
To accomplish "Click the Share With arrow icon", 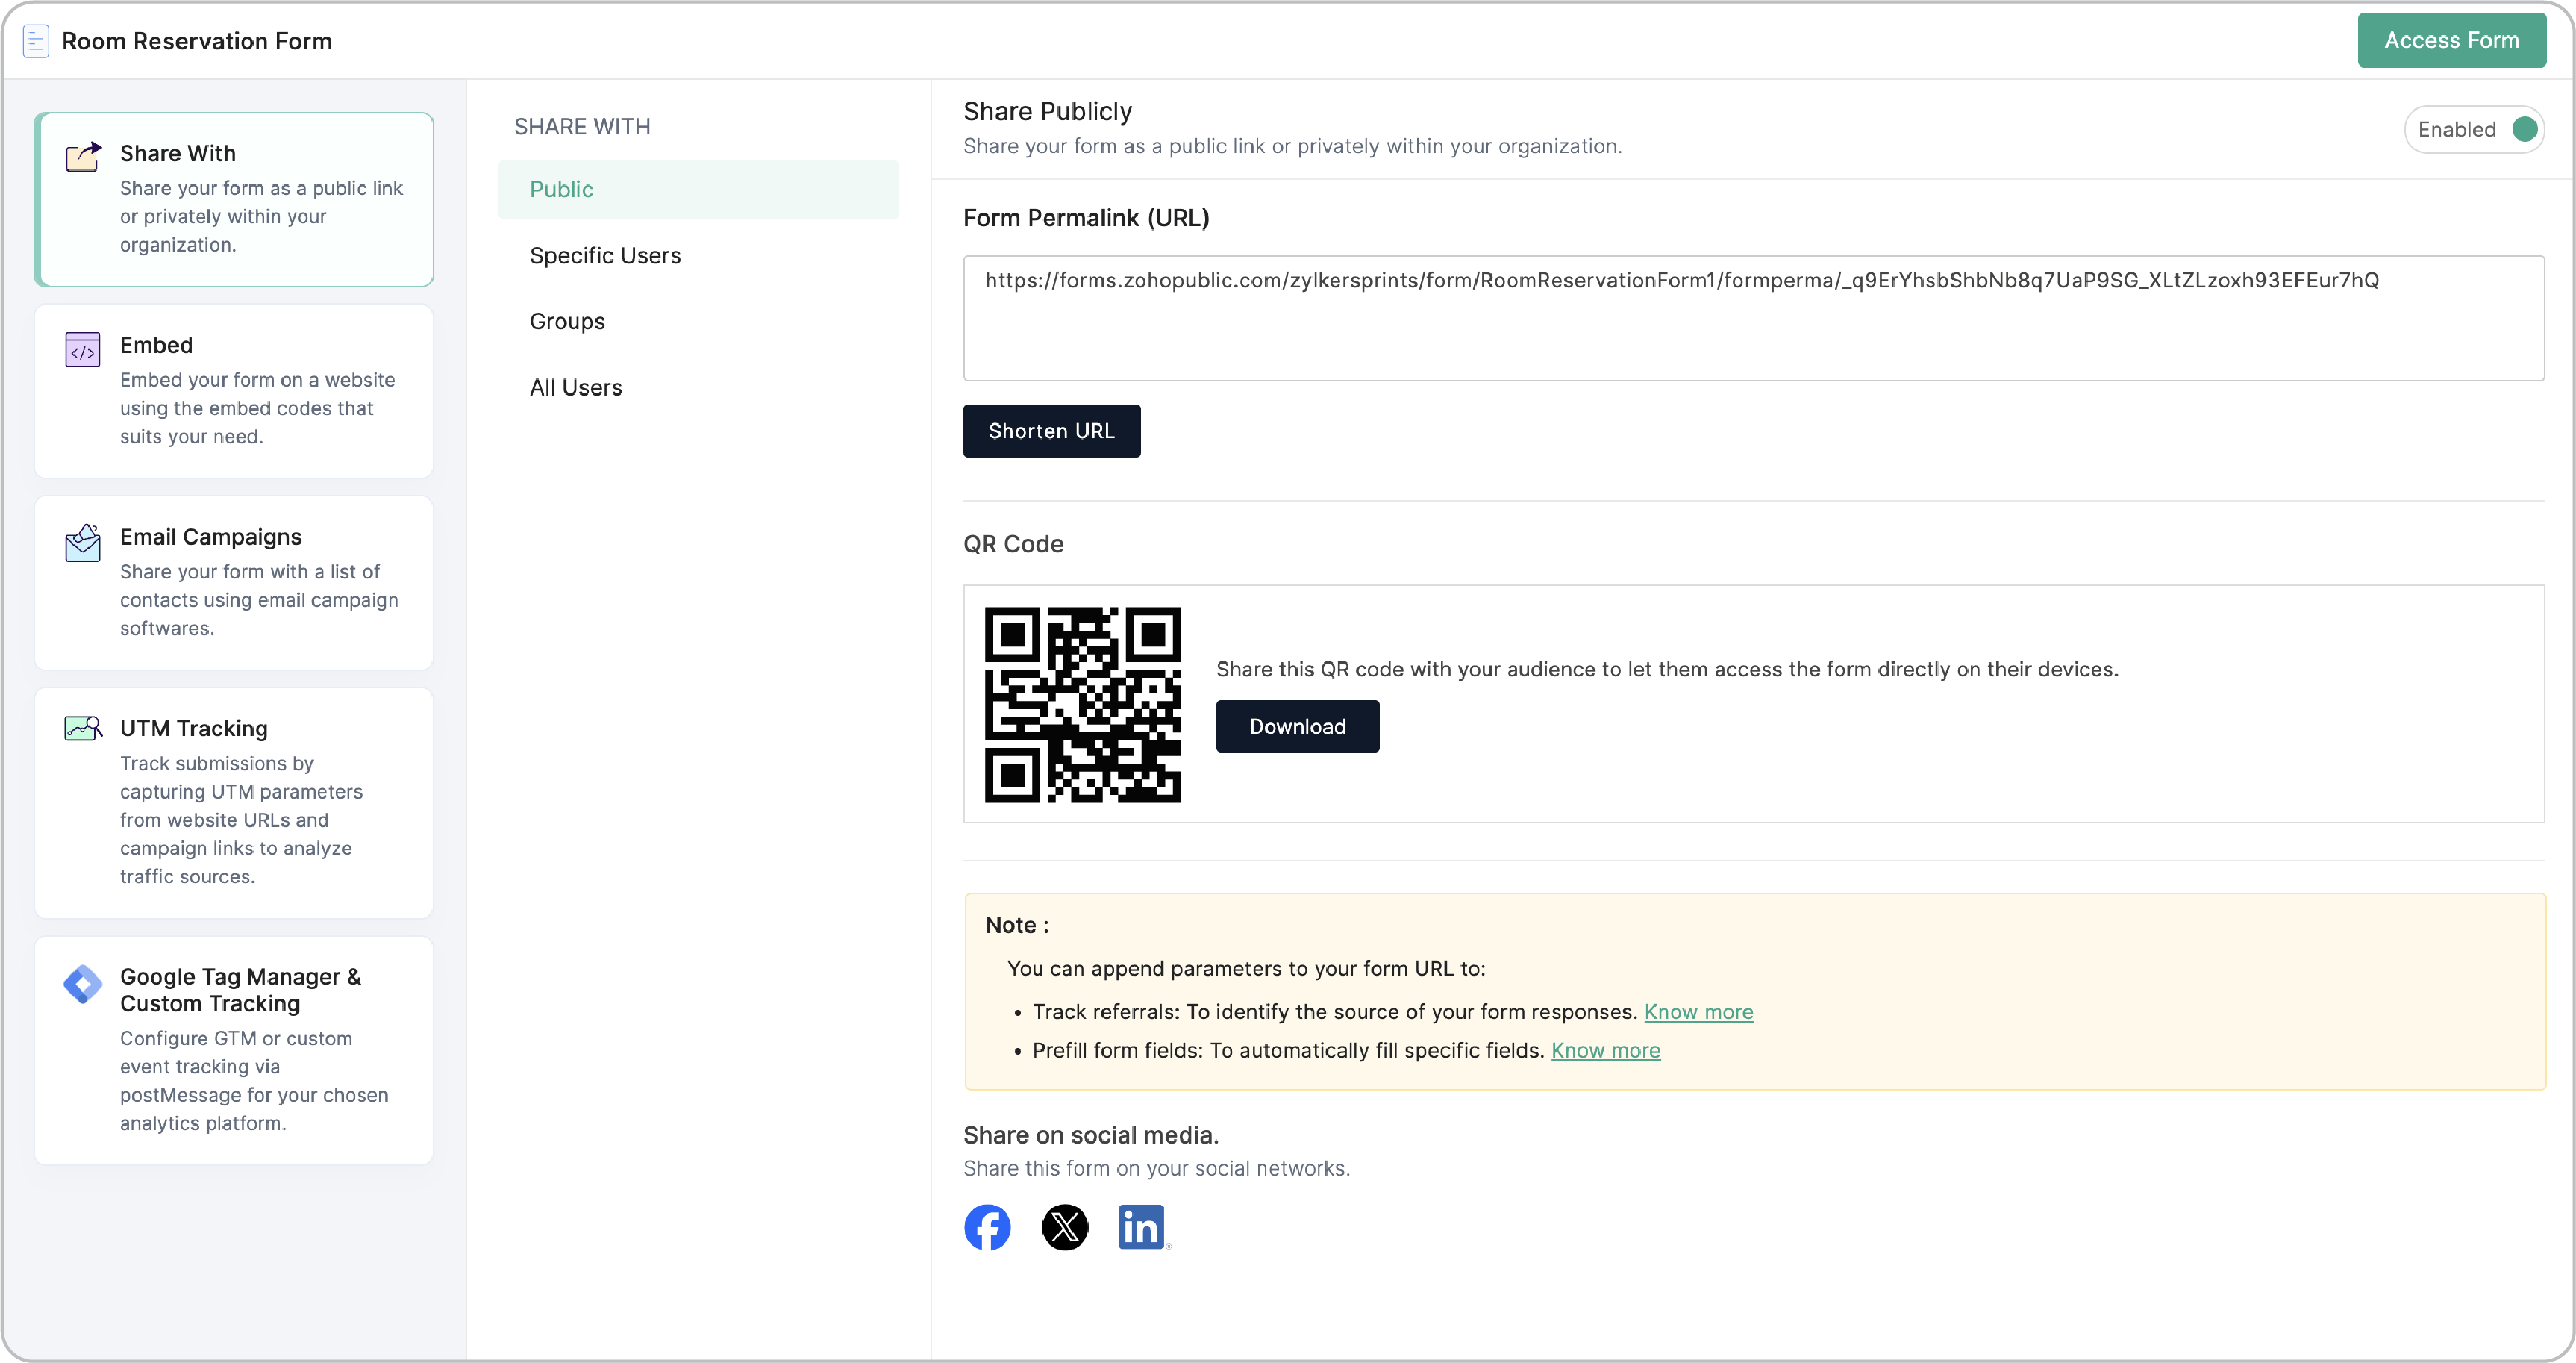I will [x=83, y=157].
